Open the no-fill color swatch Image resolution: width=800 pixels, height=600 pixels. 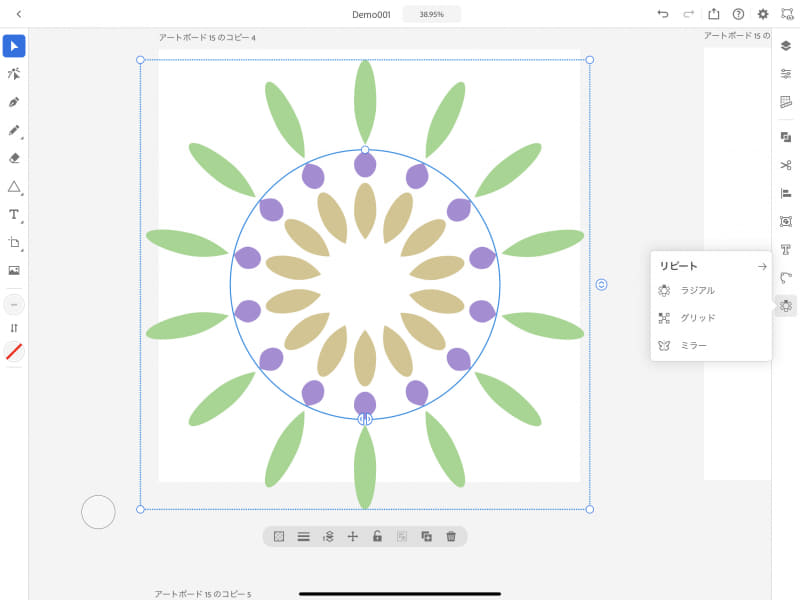coord(14,352)
